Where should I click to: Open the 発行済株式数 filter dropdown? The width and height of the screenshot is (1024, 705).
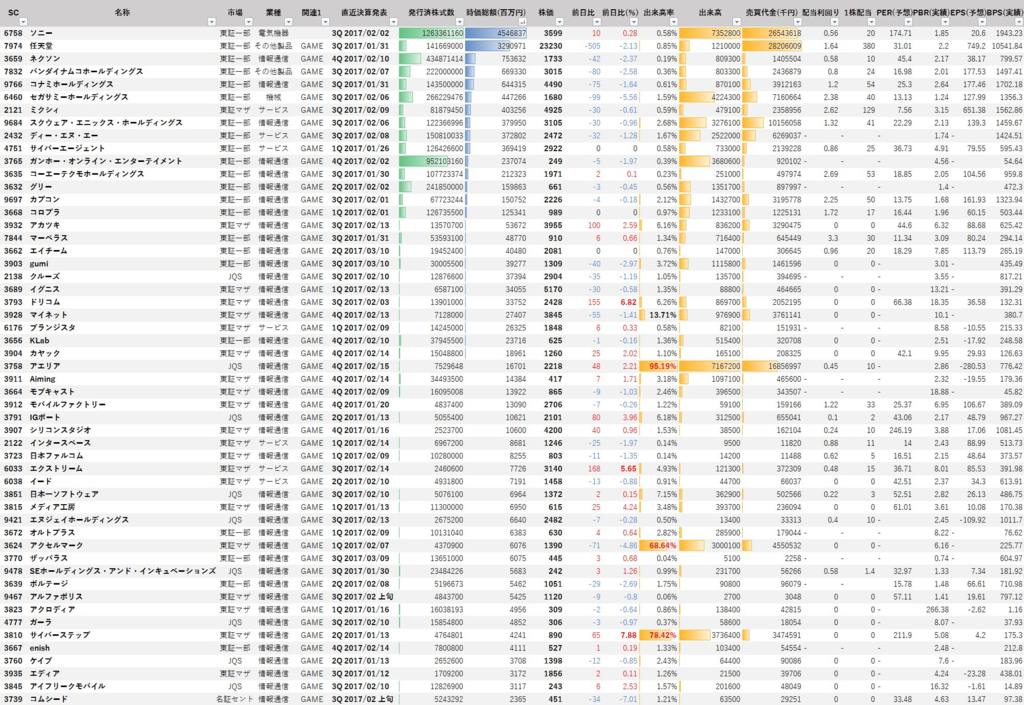click(x=460, y=22)
